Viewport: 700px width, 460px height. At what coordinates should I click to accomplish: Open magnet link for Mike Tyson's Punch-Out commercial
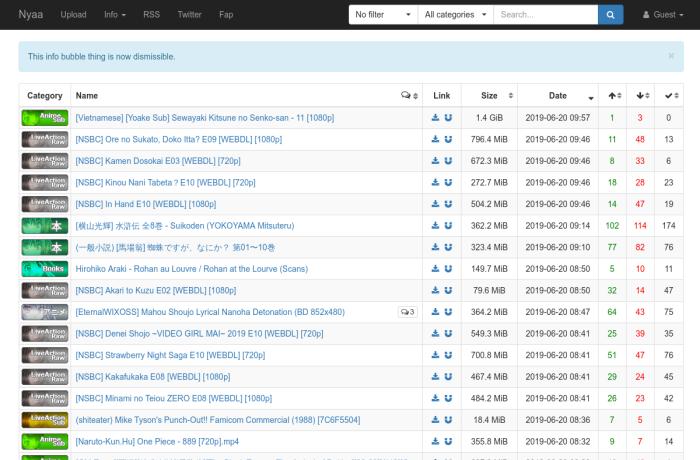pos(448,420)
